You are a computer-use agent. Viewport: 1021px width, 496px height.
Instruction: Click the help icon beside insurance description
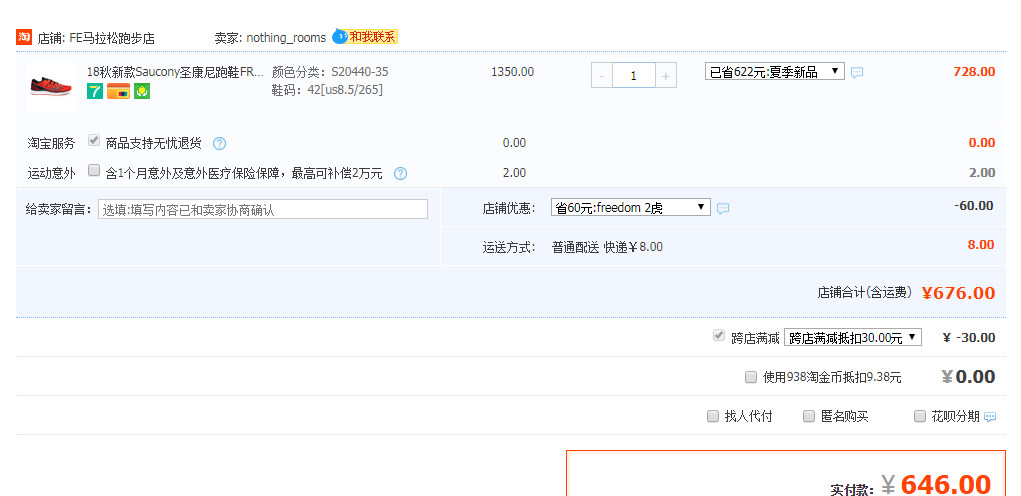point(400,173)
